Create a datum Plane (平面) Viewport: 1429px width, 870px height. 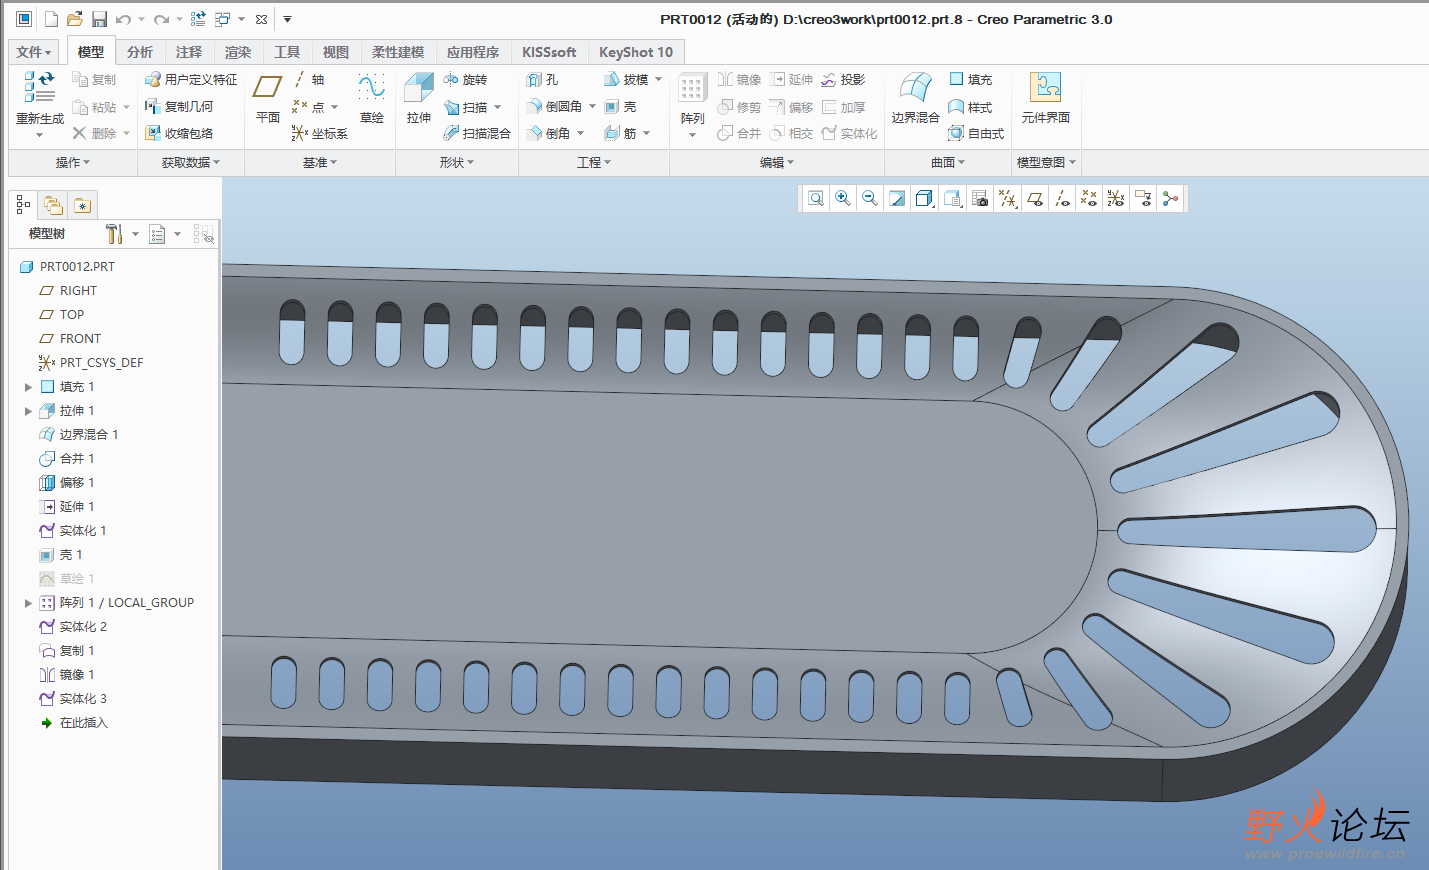point(267,99)
